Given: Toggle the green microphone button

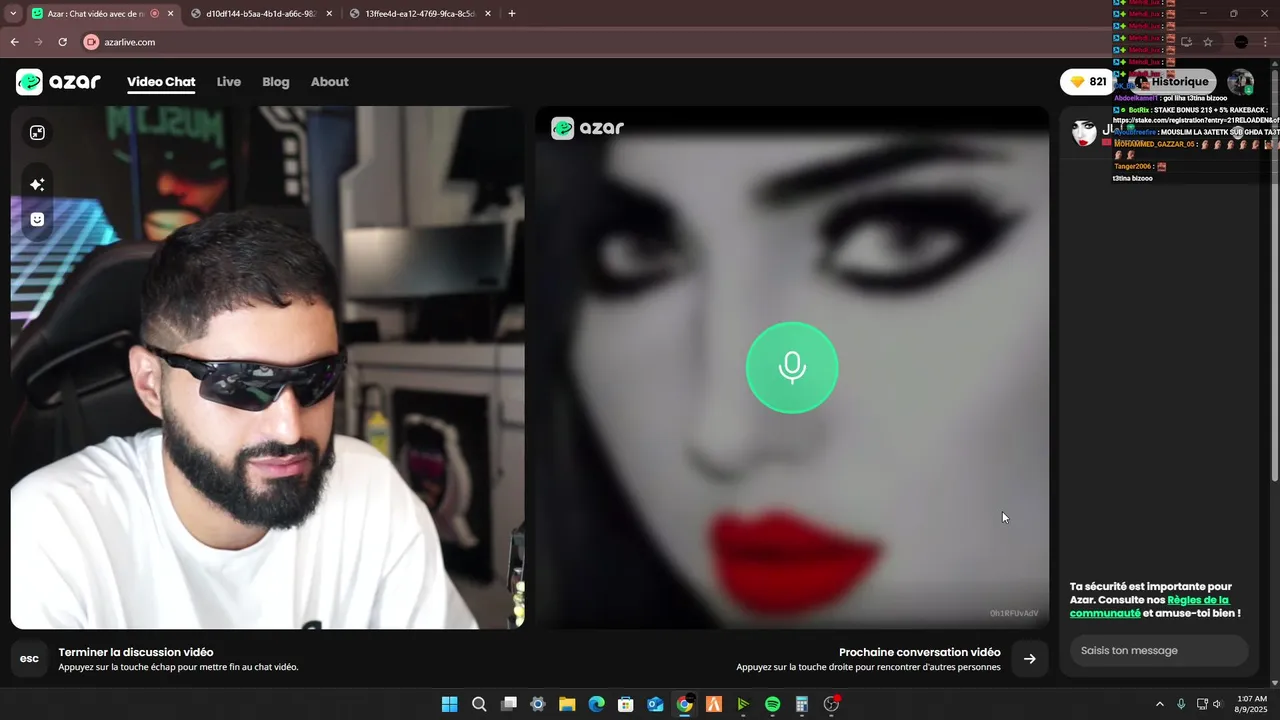Looking at the screenshot, I should pos(792,367).
